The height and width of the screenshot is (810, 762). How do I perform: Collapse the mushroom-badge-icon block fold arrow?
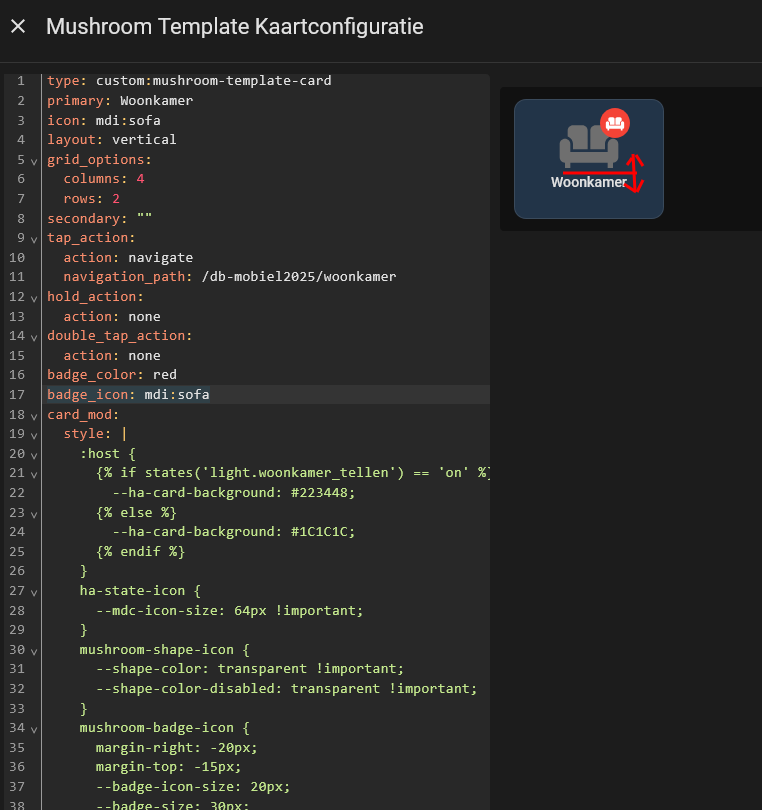pos(34,729)
